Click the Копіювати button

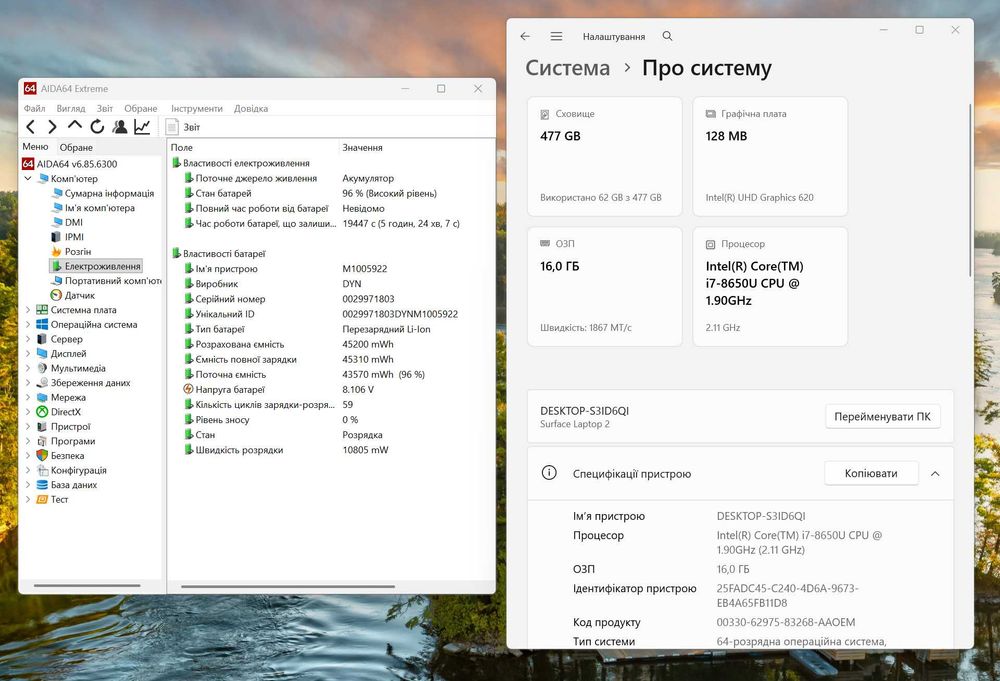pos(871,473)
